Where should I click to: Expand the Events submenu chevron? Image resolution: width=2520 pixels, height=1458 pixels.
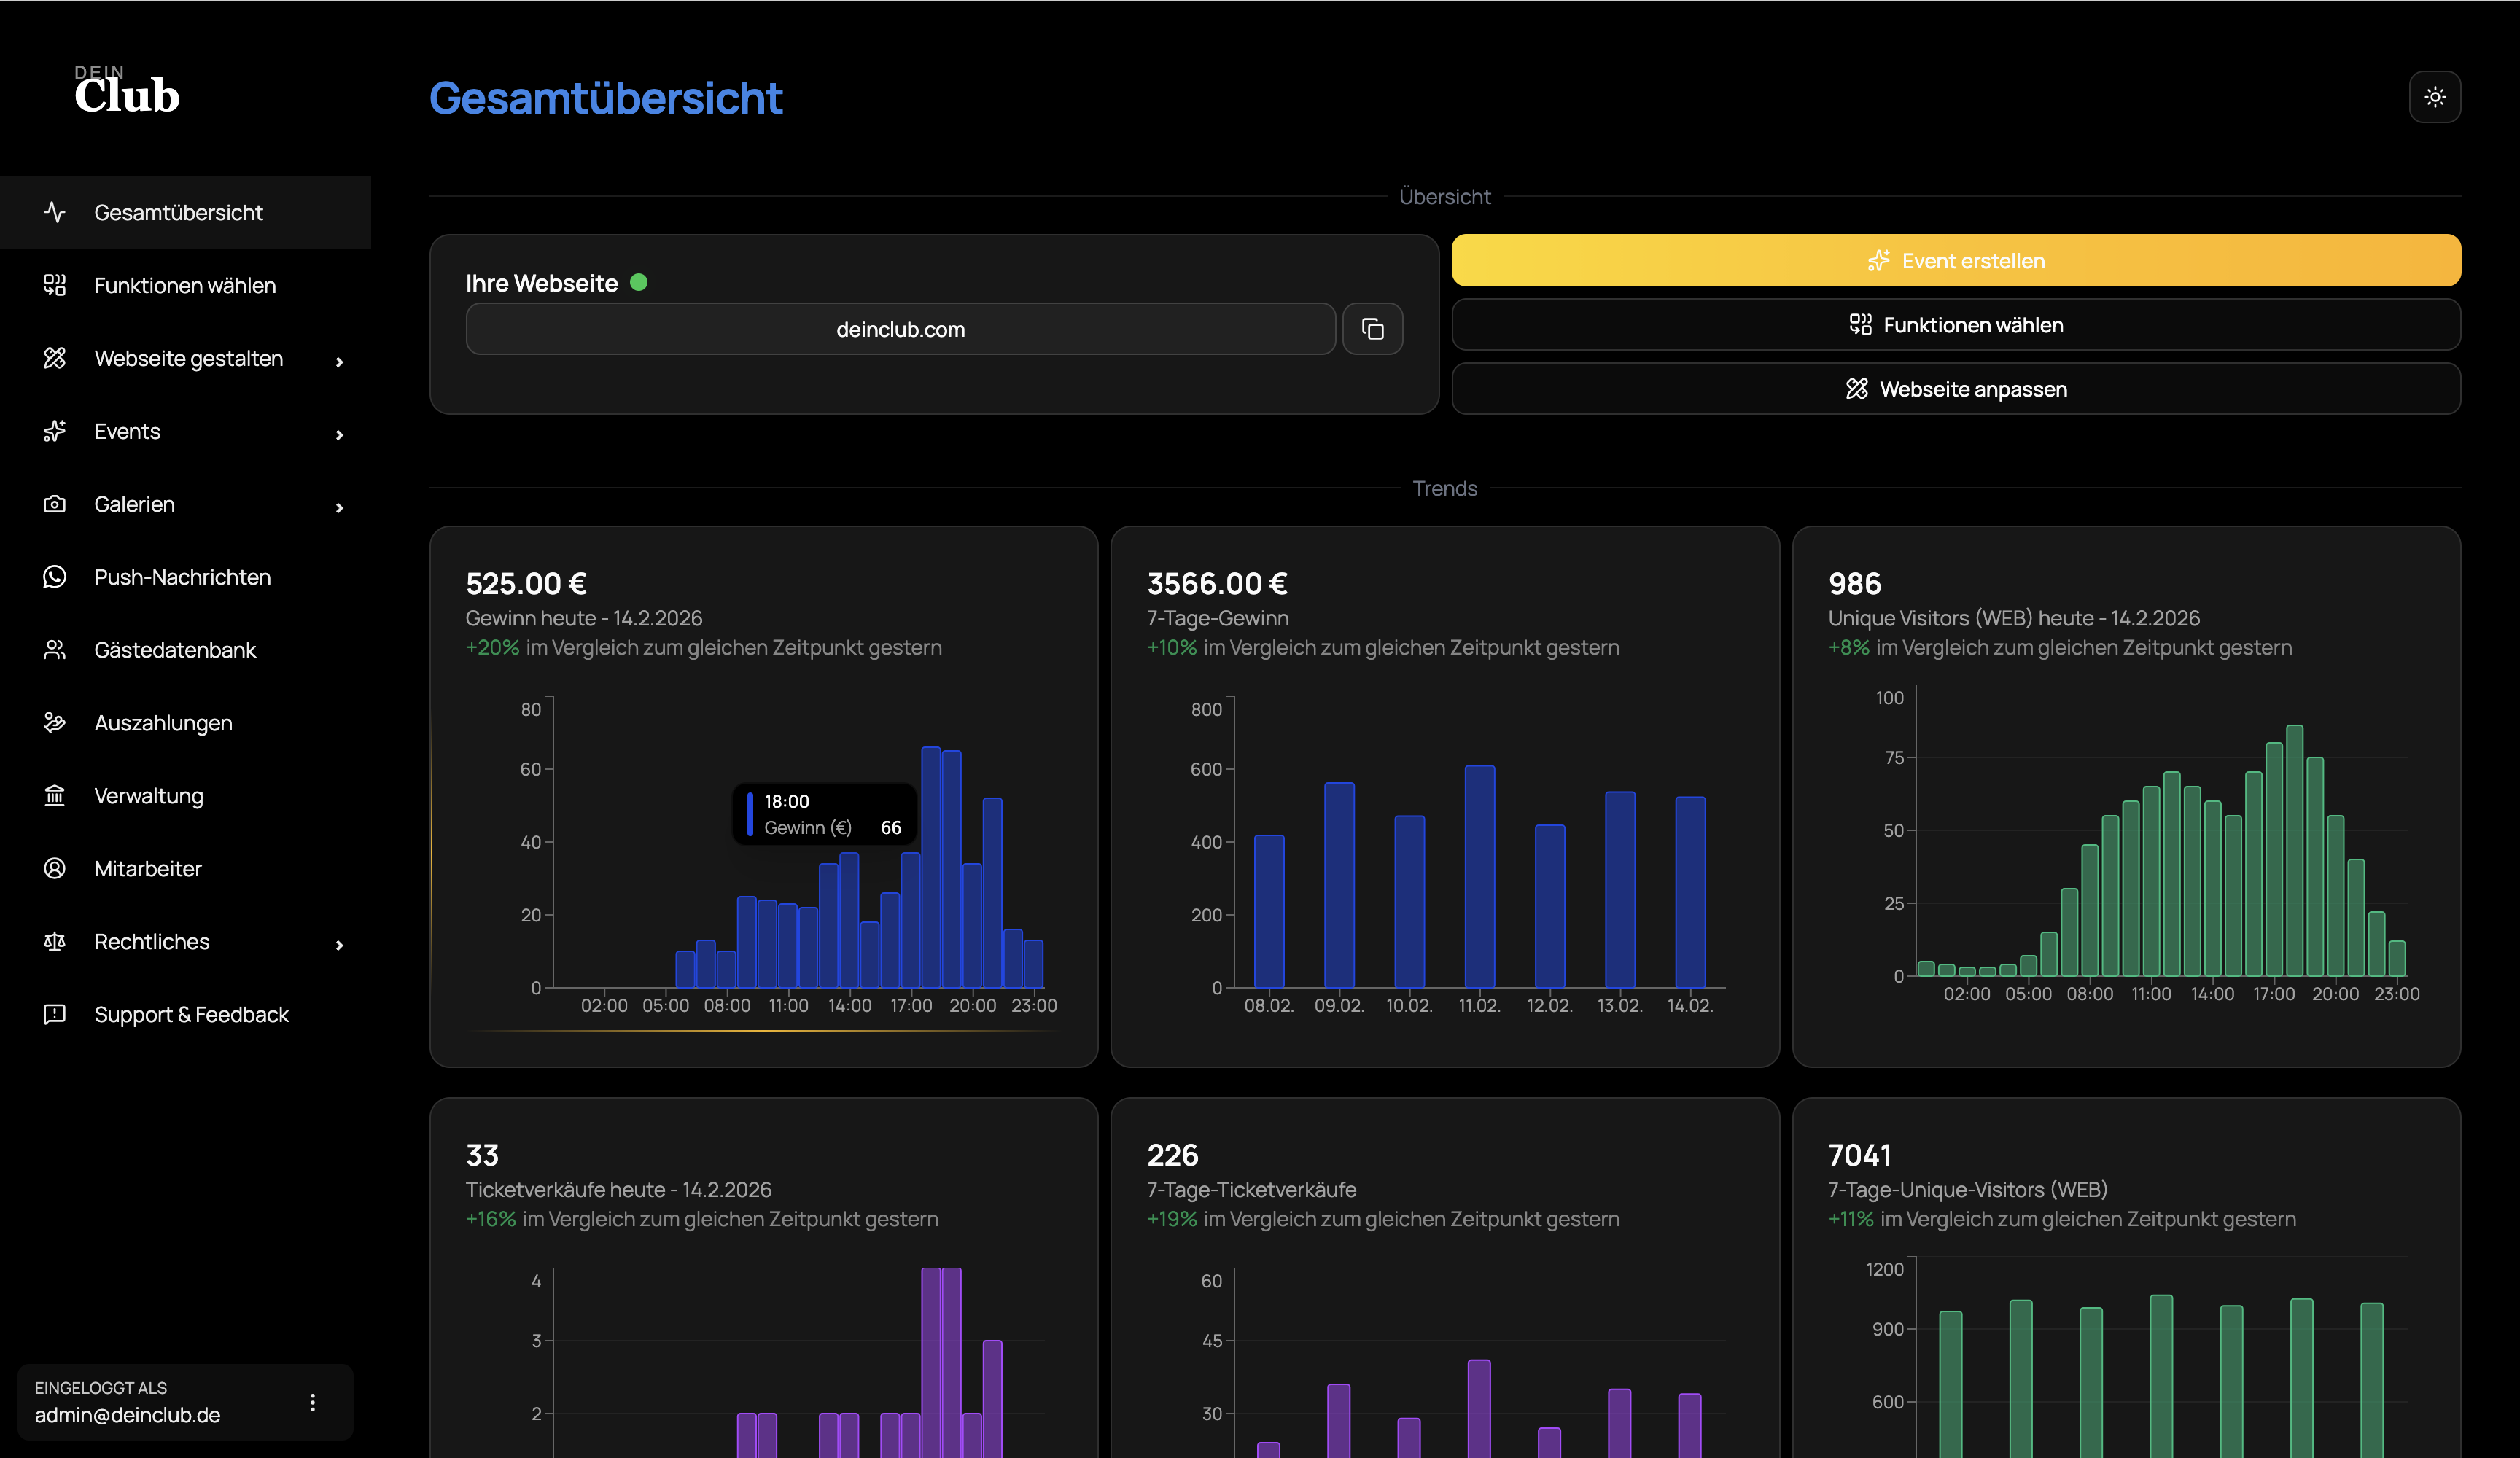tap(340, 434)
